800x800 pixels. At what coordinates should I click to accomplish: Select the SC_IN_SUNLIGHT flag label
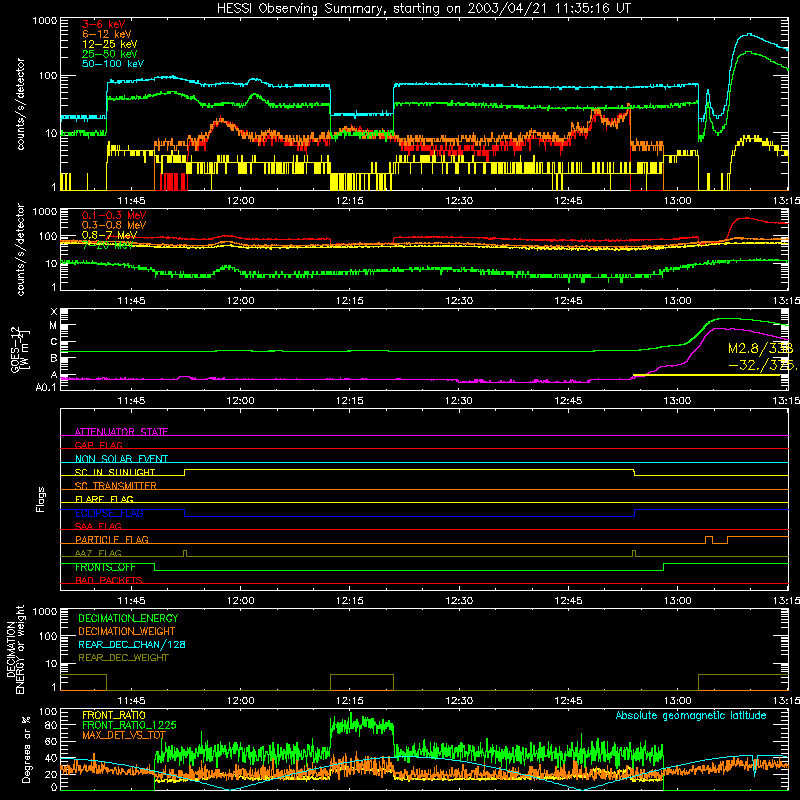(x=115, y=472)
